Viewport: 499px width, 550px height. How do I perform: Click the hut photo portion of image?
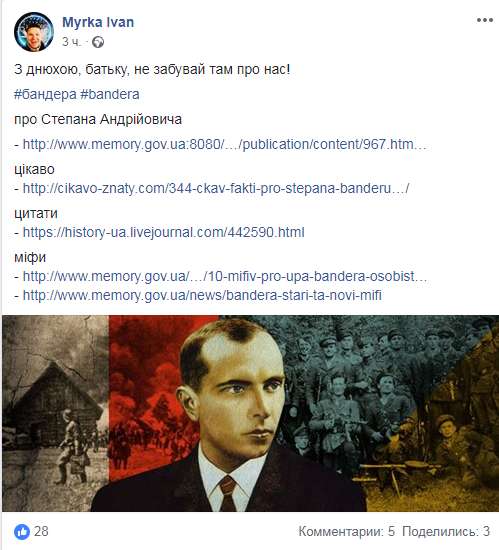(55, 413)
